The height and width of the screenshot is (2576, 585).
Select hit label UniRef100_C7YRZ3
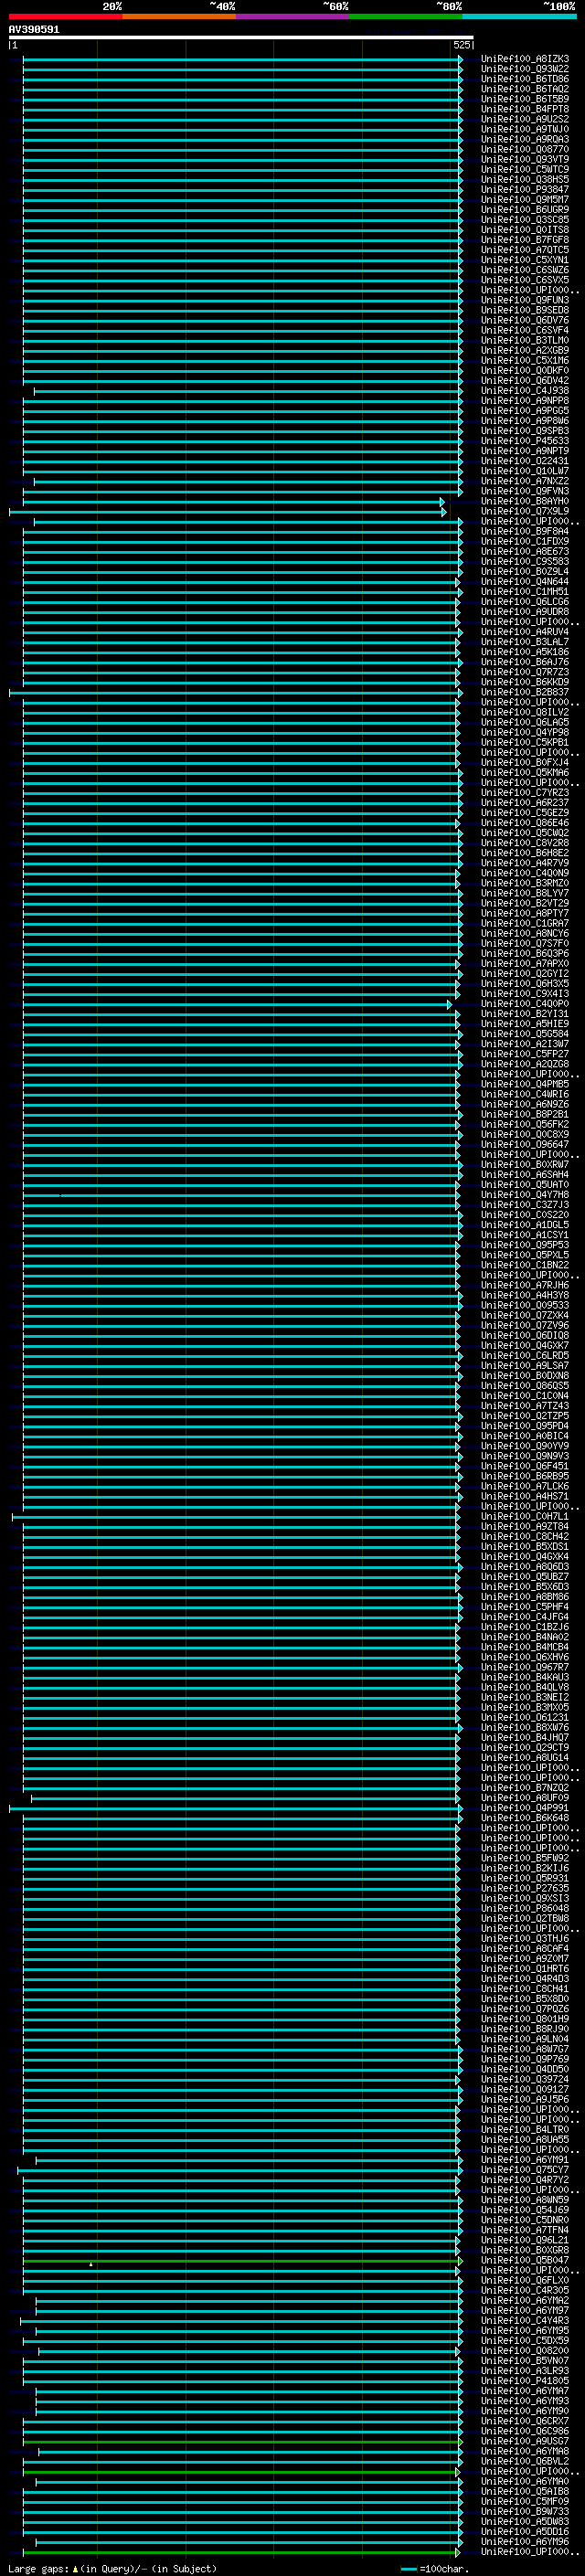tap(525, 793)
